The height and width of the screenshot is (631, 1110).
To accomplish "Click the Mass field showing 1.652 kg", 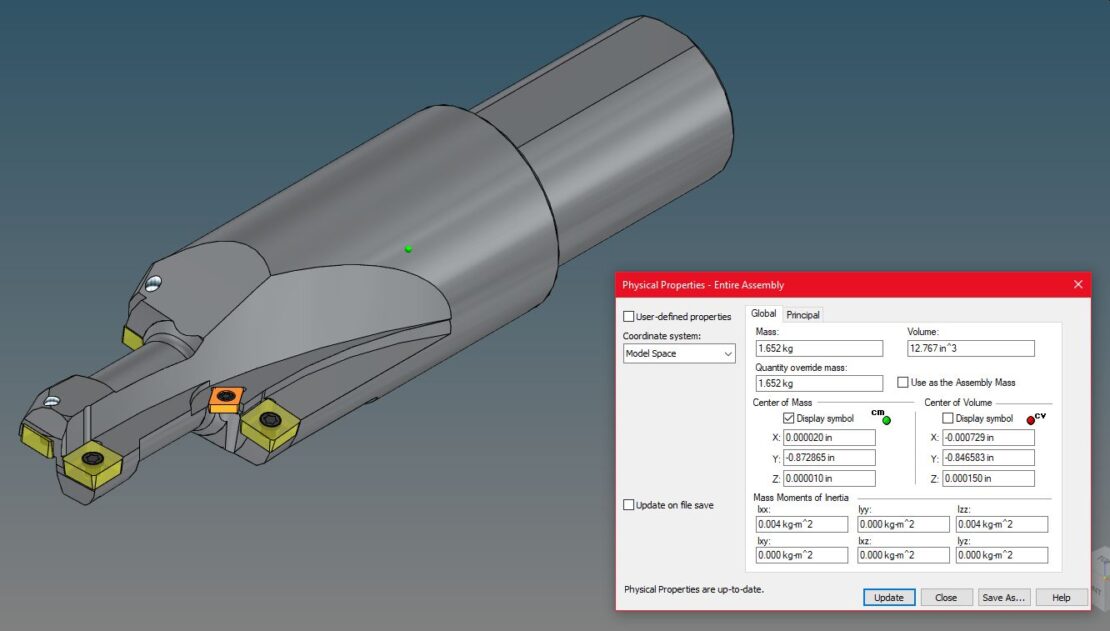I will [x=818, y=348].
